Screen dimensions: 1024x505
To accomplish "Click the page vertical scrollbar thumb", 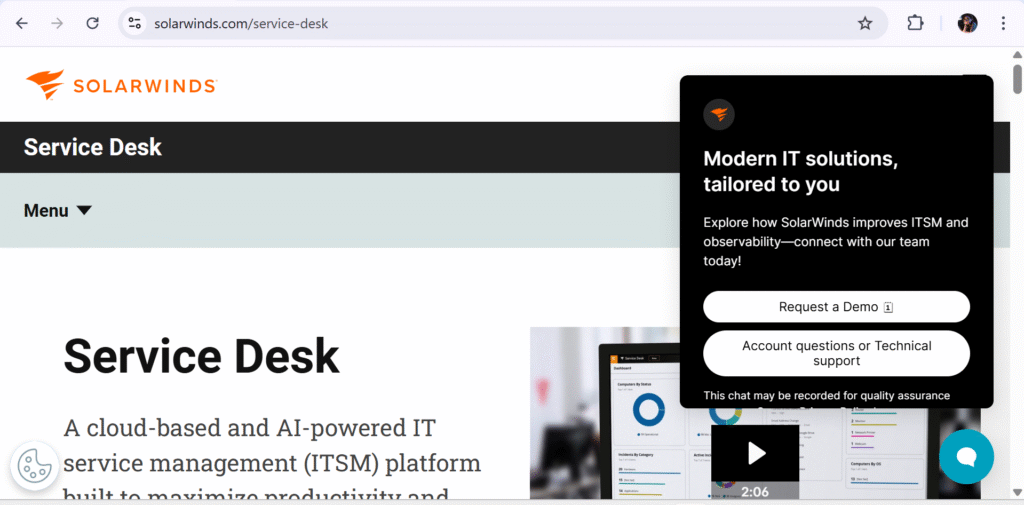I will tap(1017, 78).
